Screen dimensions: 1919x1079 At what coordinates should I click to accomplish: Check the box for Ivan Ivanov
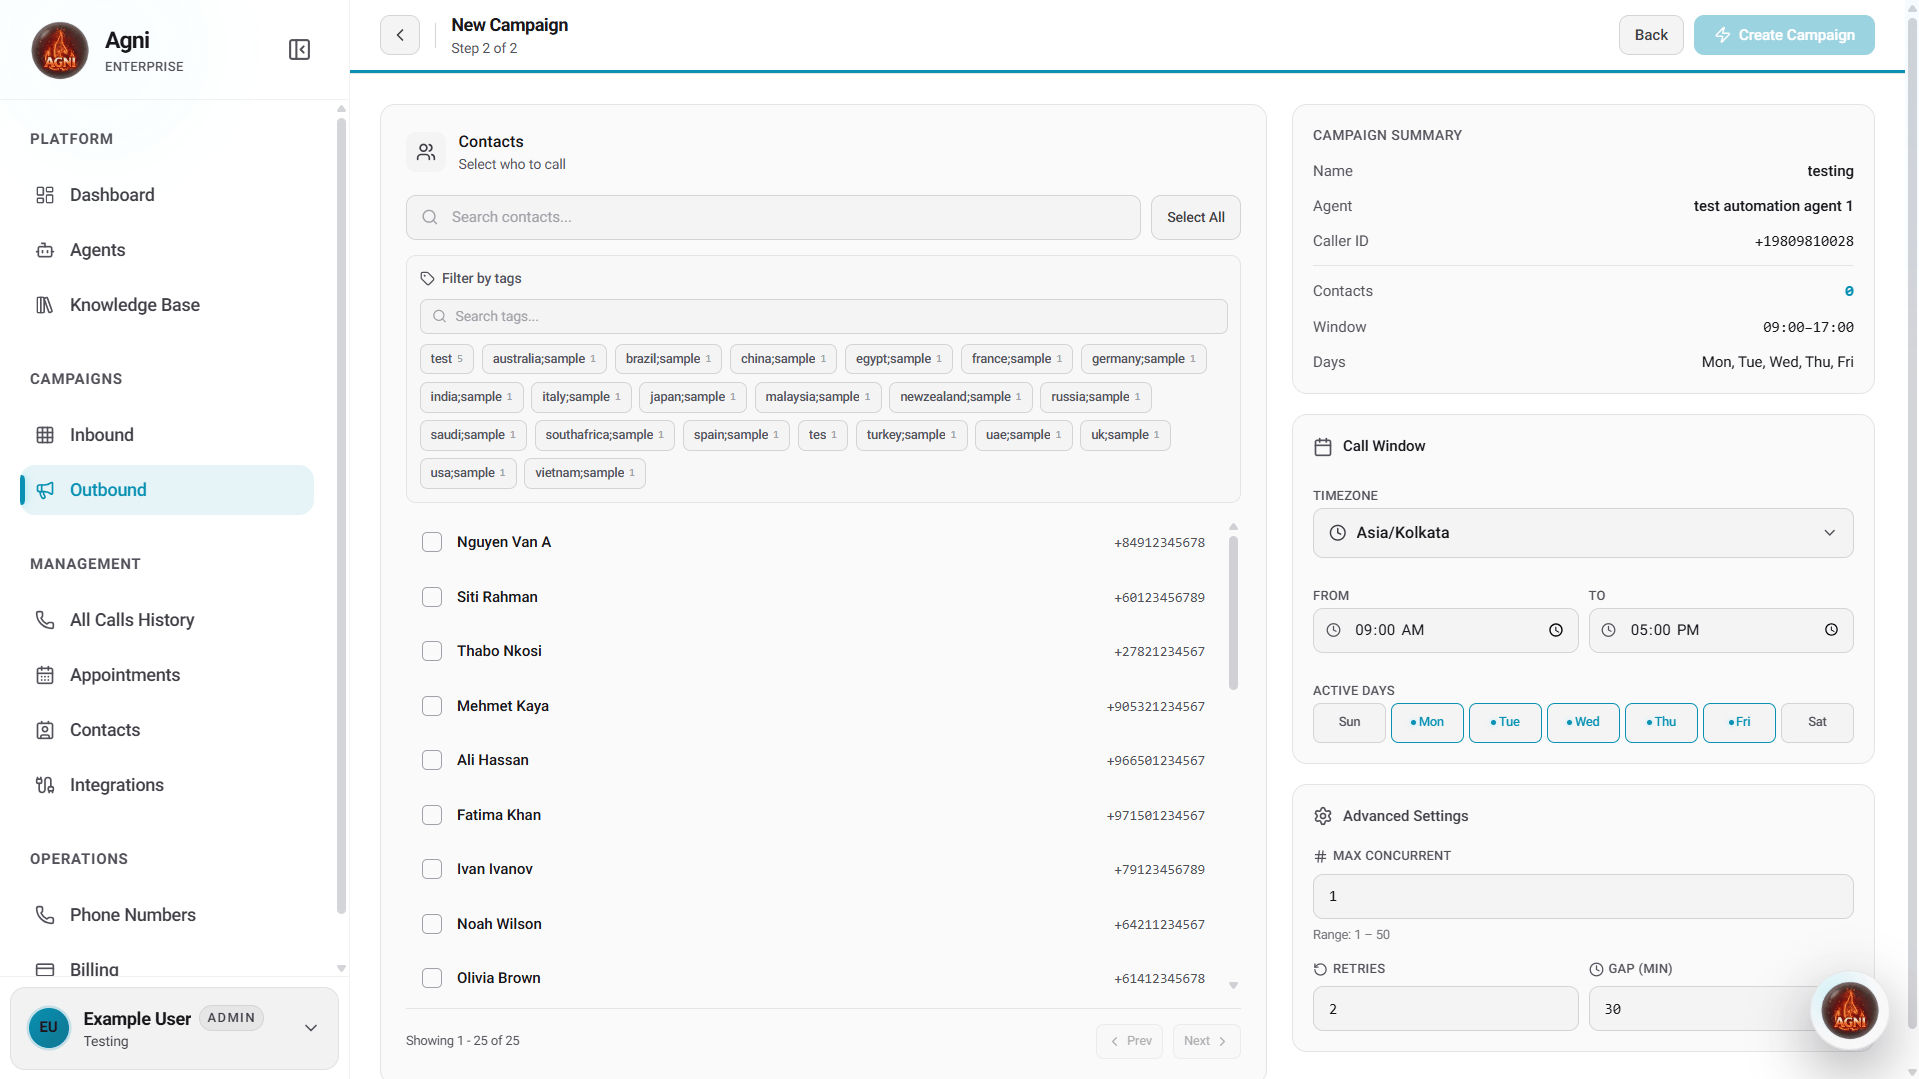click(432, 869)
